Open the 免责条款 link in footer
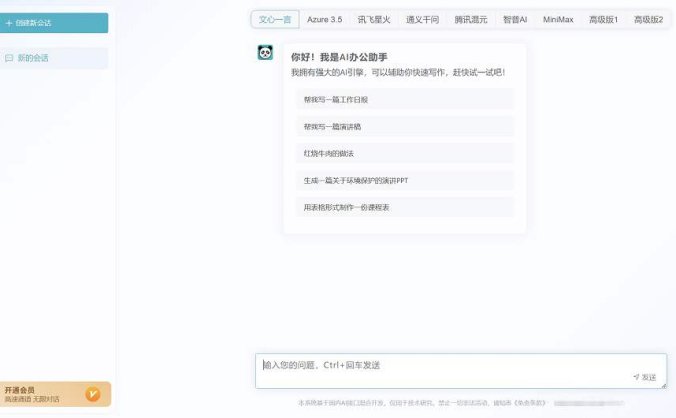The image size is (676, 418). click(x=529, y=403)
